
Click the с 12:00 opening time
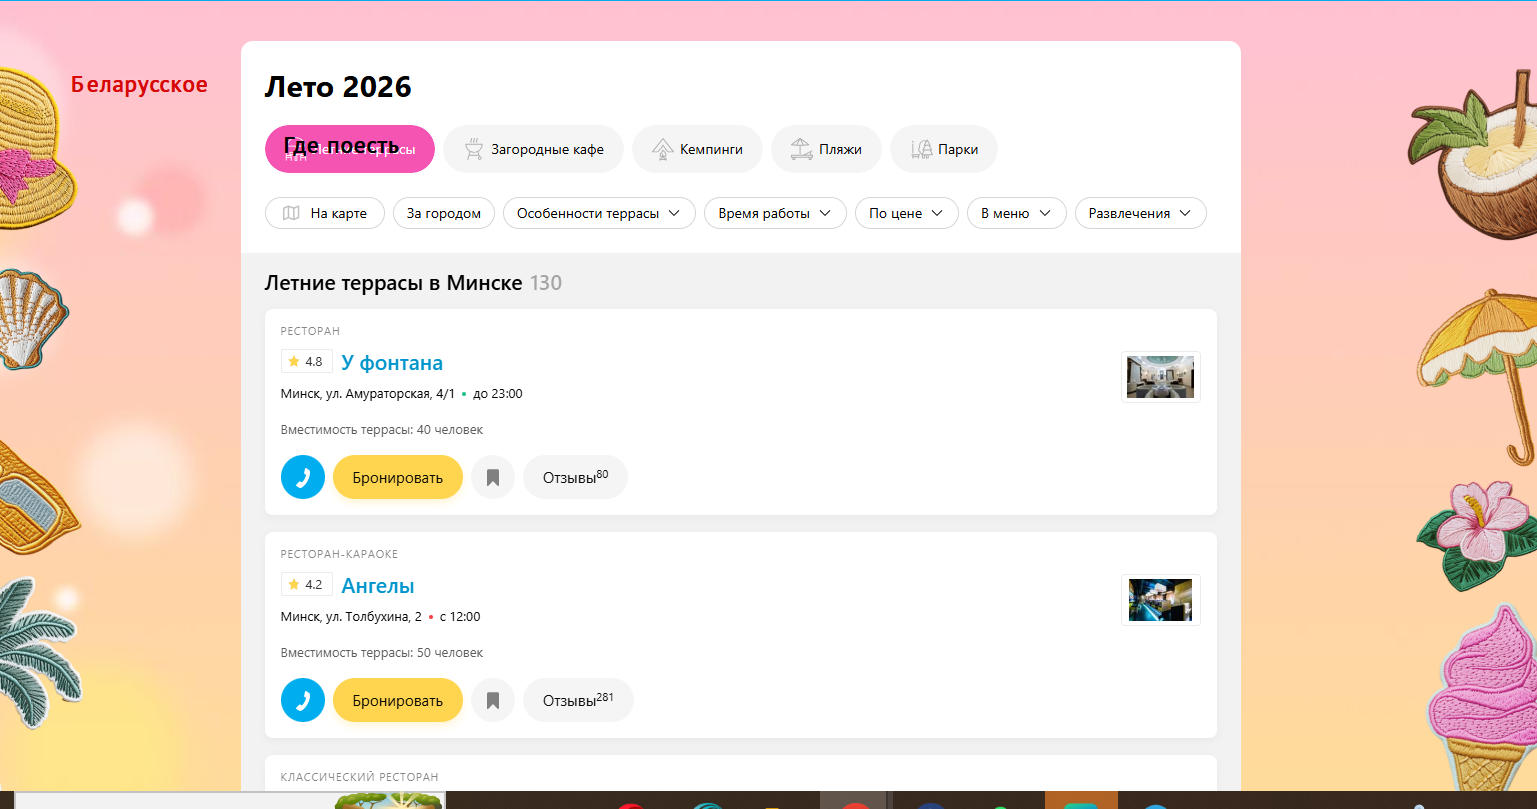pos(460,617)
